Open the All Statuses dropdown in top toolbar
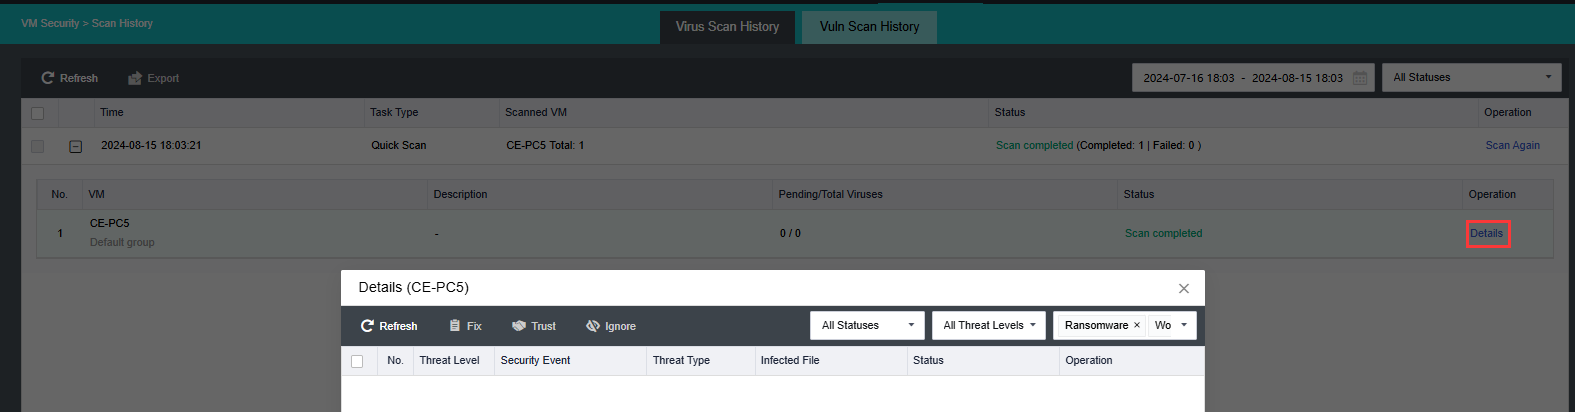Viewport: 1575px width, 412px height. [x=1471, y=77]
